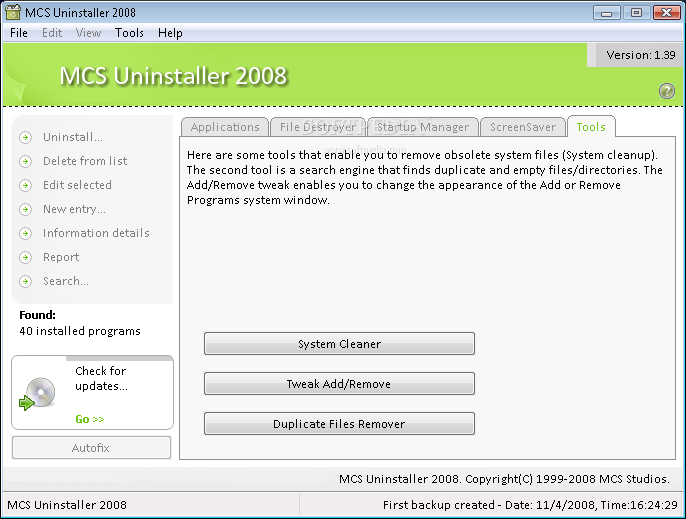Image resolution: width=686 pixels, height=519 pixels.
Task: Open the View menu
Action: tap(88, 33)
